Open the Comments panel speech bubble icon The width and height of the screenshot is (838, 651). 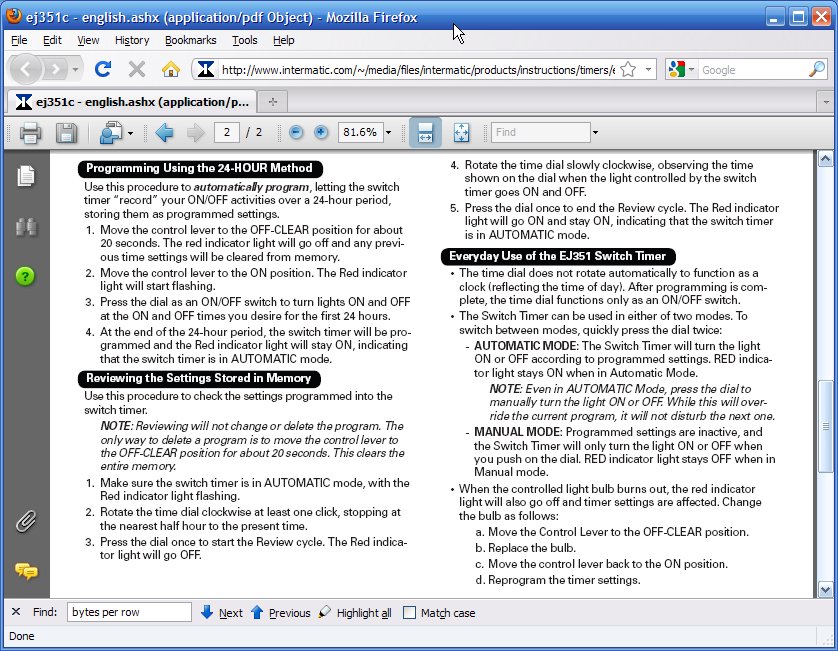(26, 571)
